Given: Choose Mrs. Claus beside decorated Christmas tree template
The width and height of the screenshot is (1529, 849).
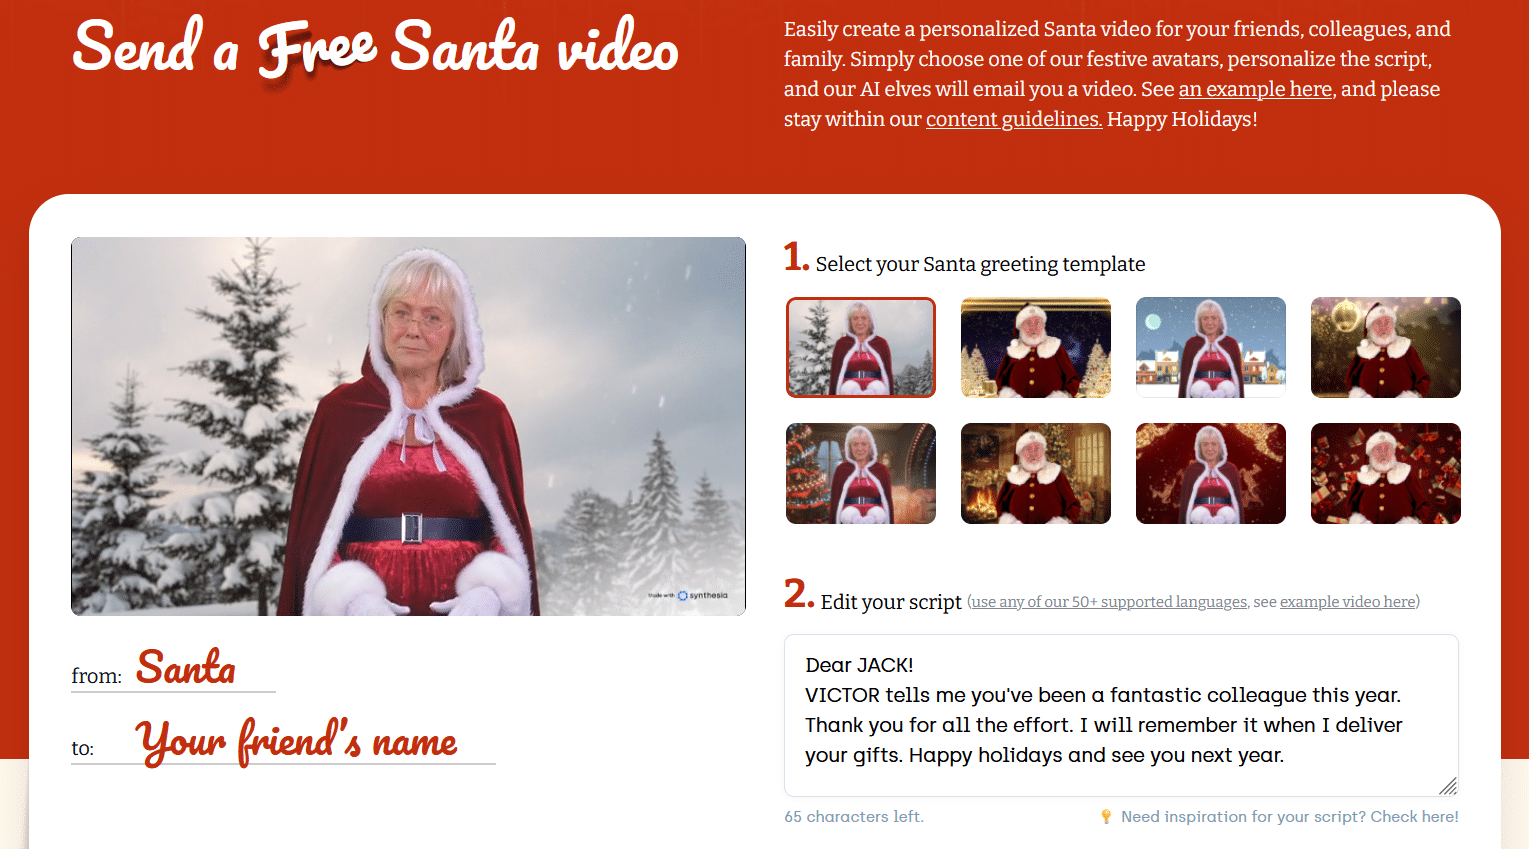Looking at the screenshot, I should click(861, 473).
